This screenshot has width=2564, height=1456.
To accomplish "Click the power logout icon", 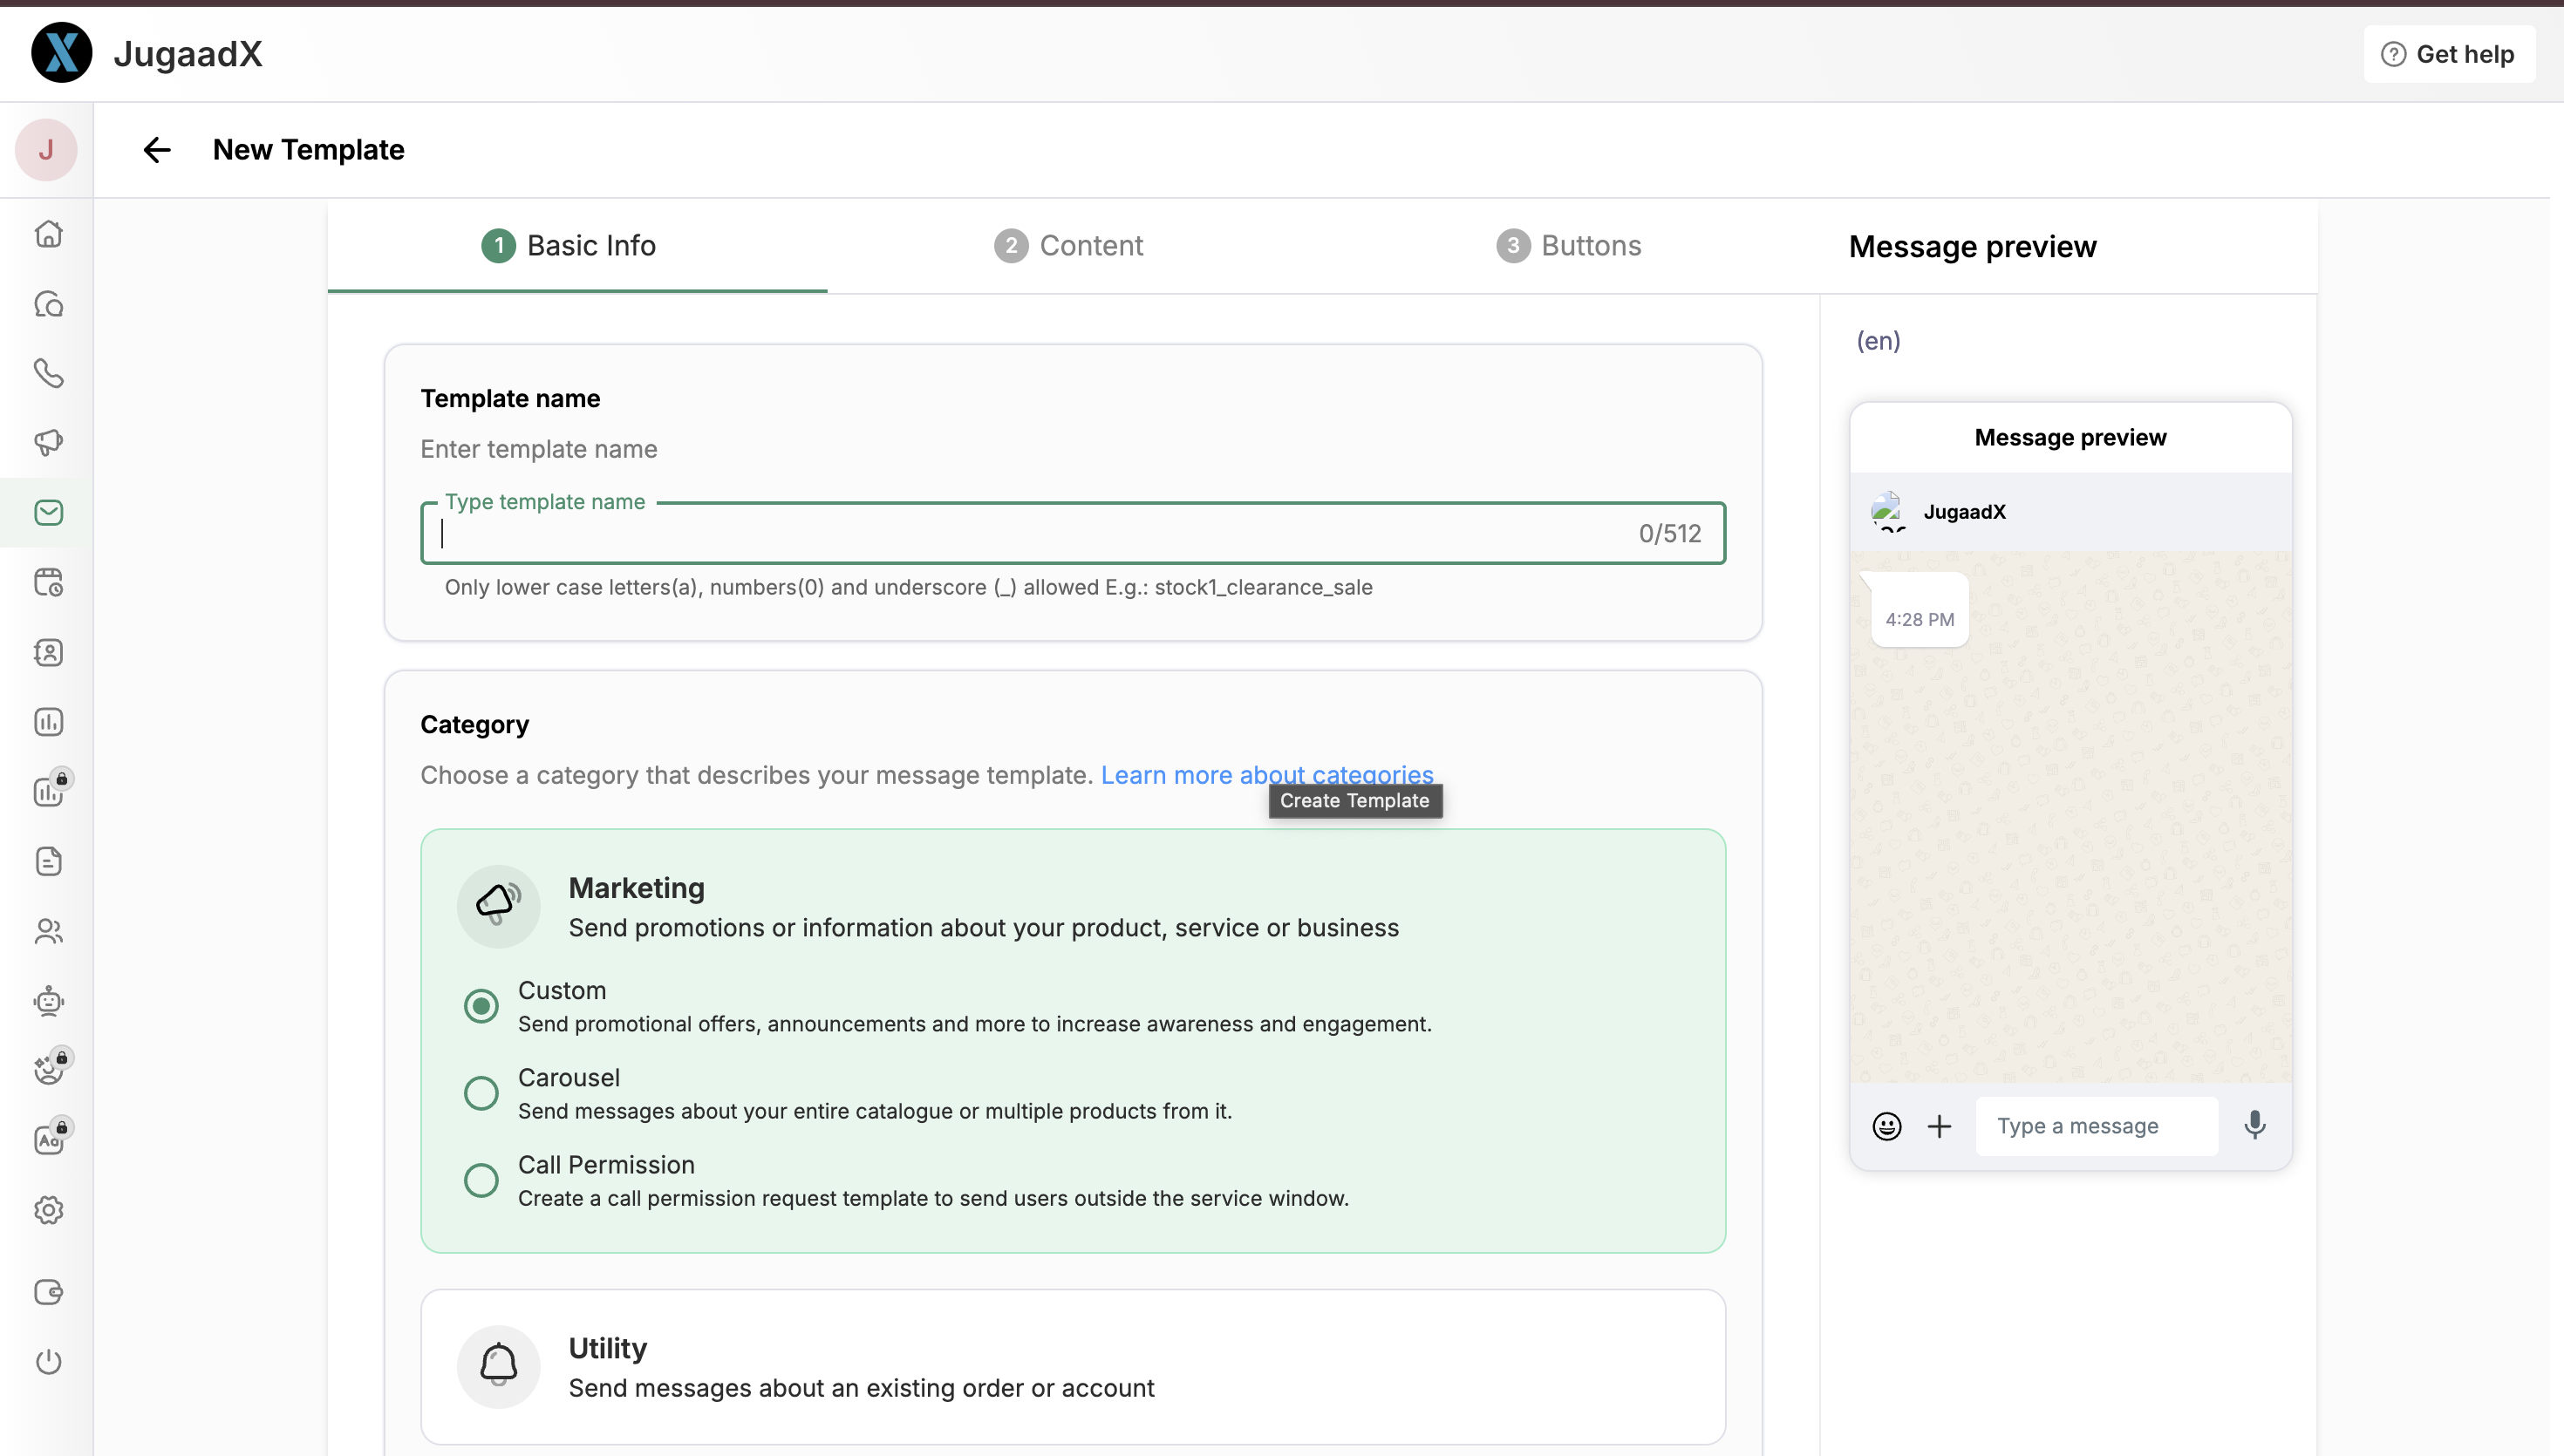I will (x=48, y=1361).
